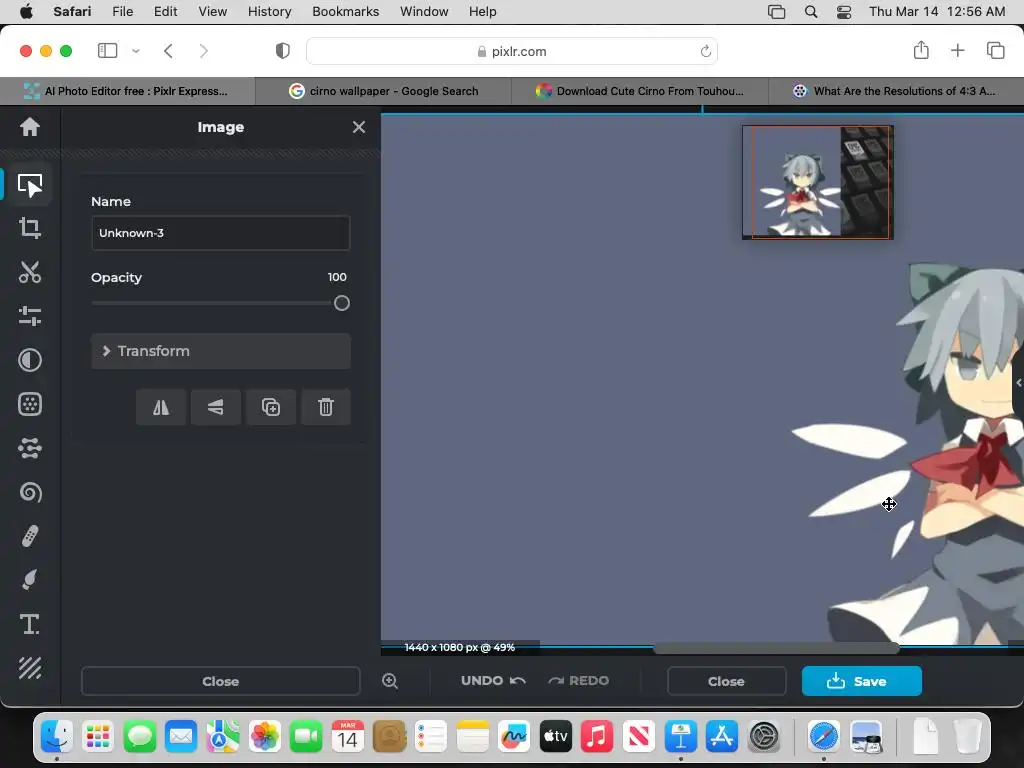
Task: Open Safari share button
Action: [x=921, y=50]
